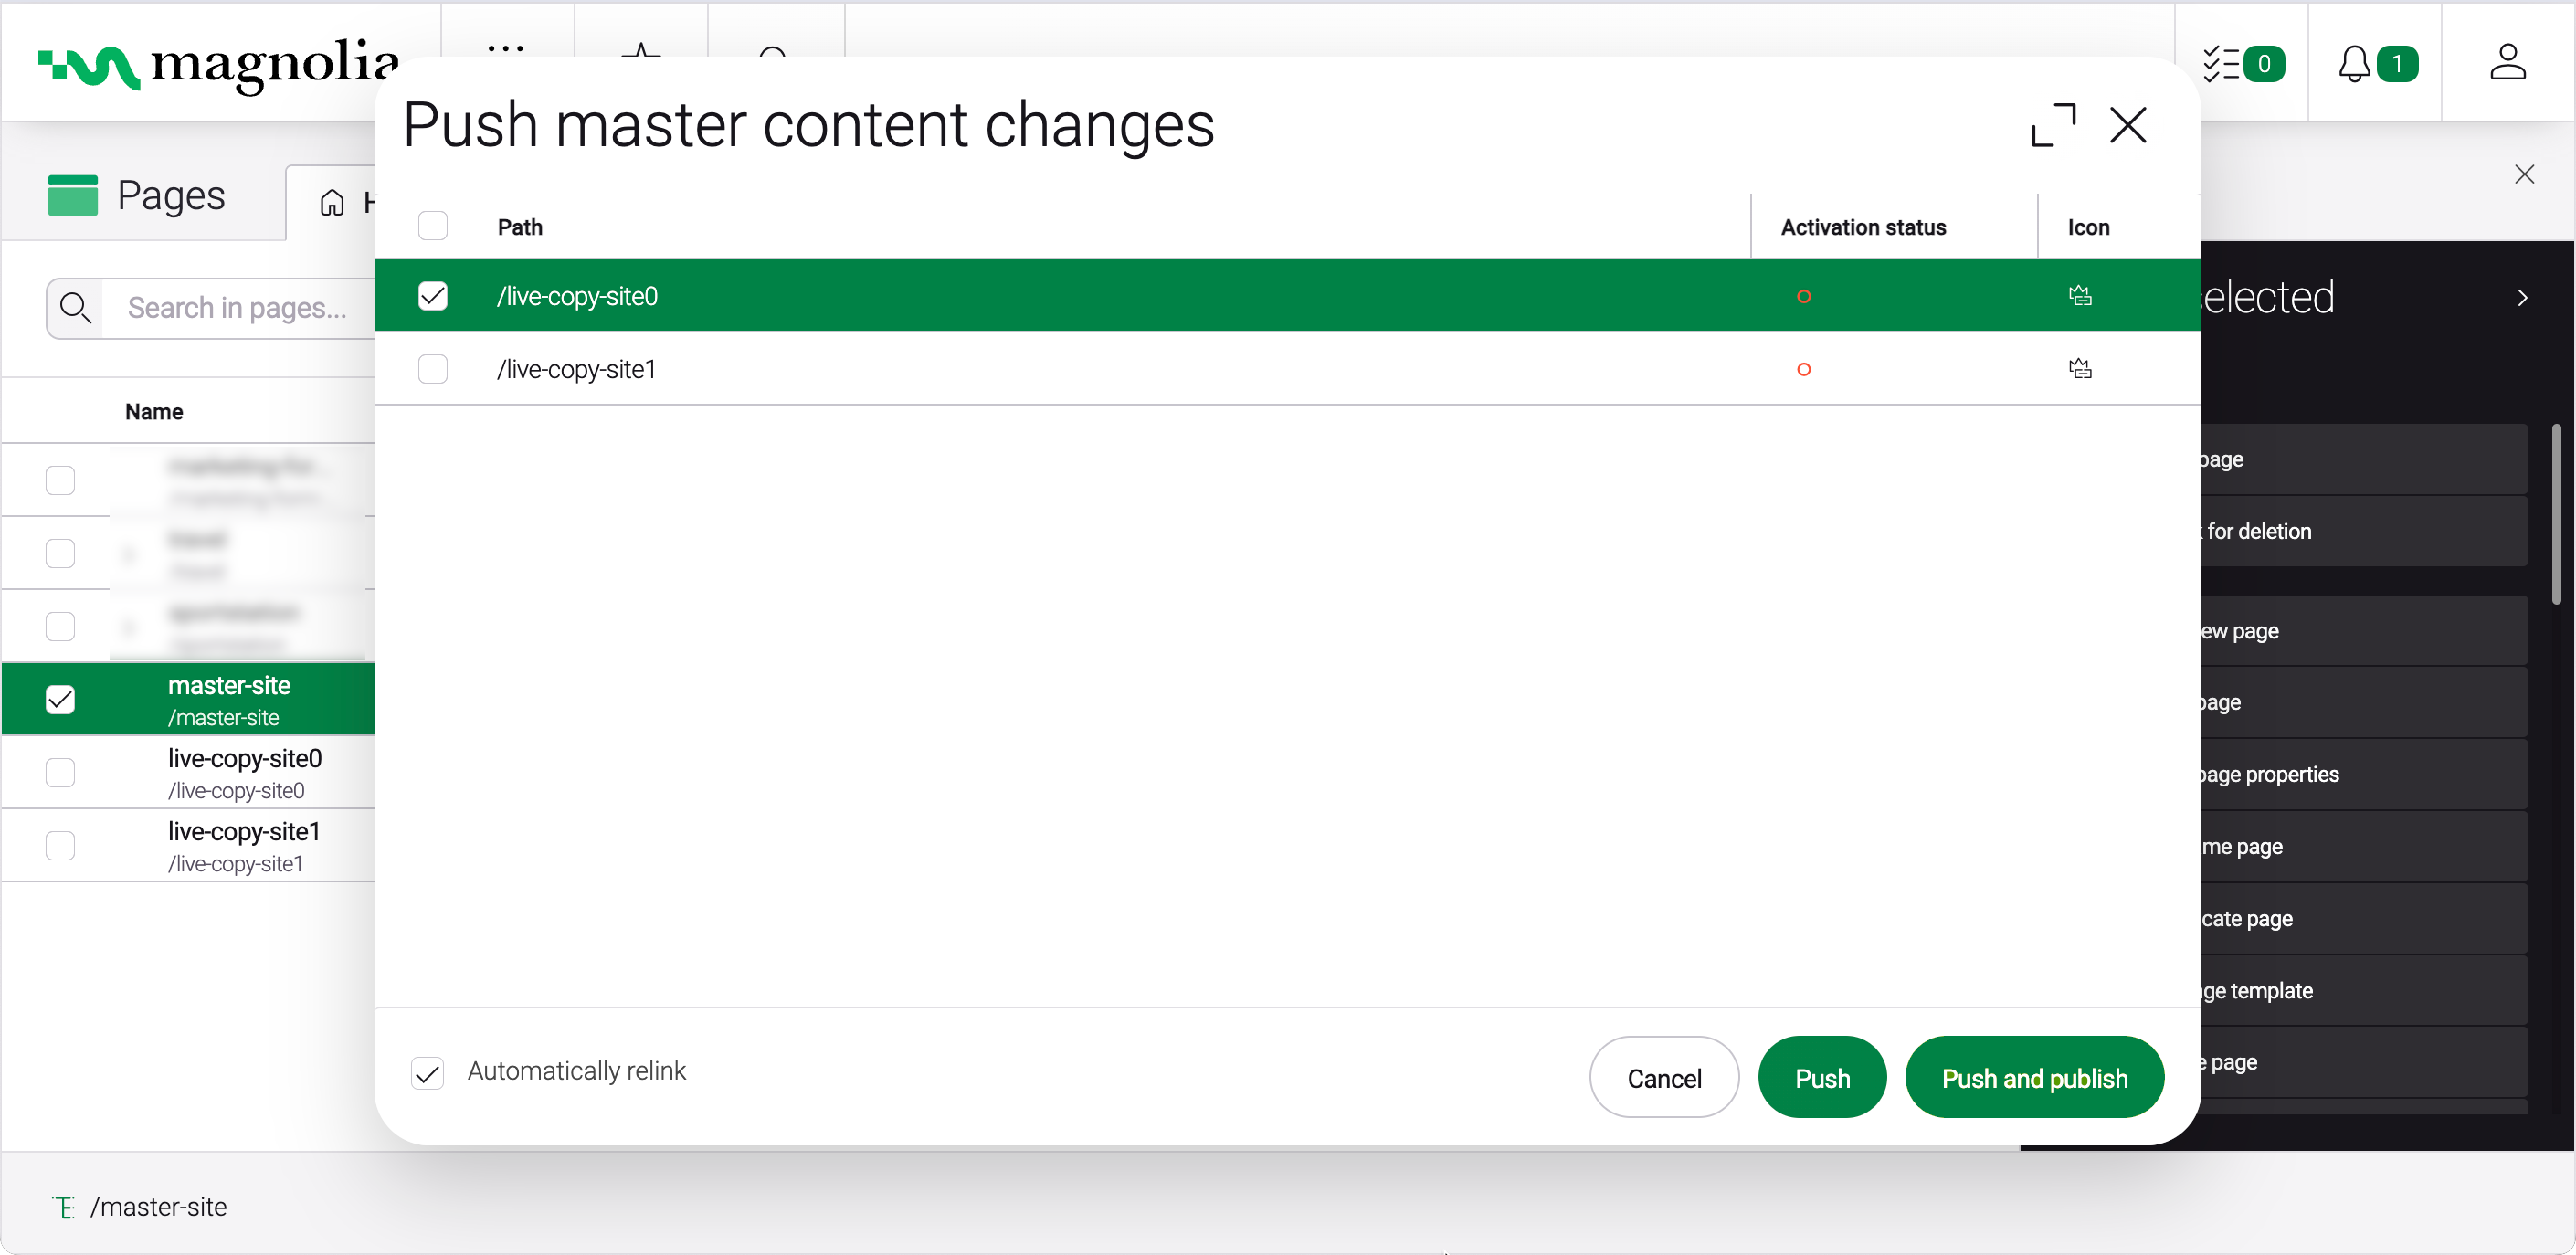Open the user profile icon

pyautogui.click(x=2507, y=62)
